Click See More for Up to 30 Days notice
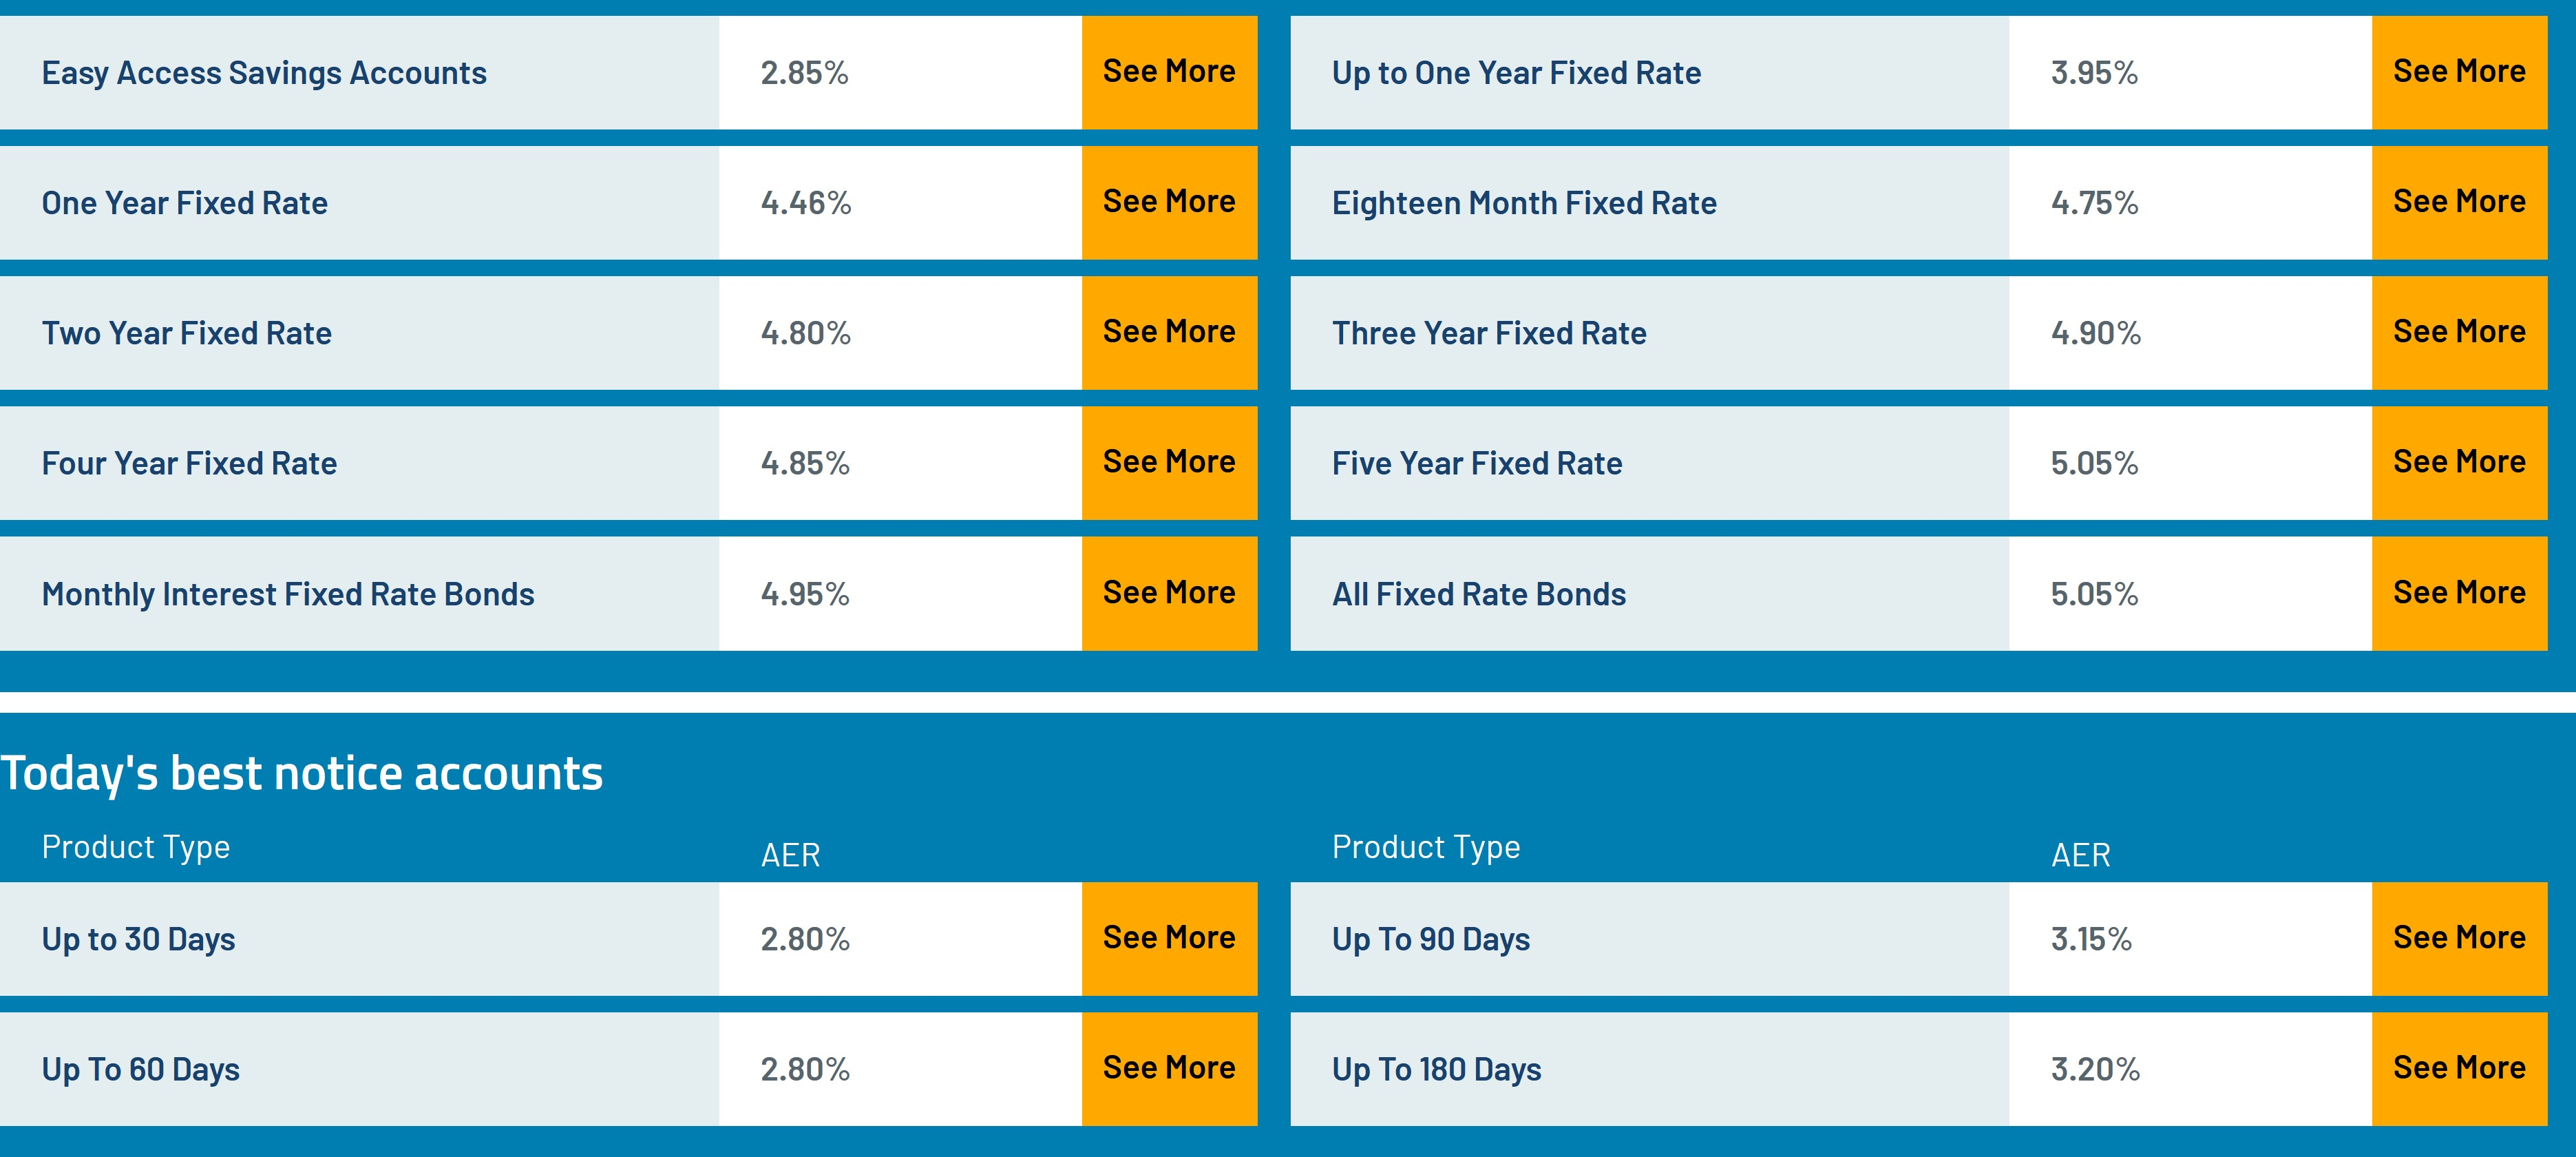The width and height of the screenshot is (2576, 1157). tap(1169, 938)
